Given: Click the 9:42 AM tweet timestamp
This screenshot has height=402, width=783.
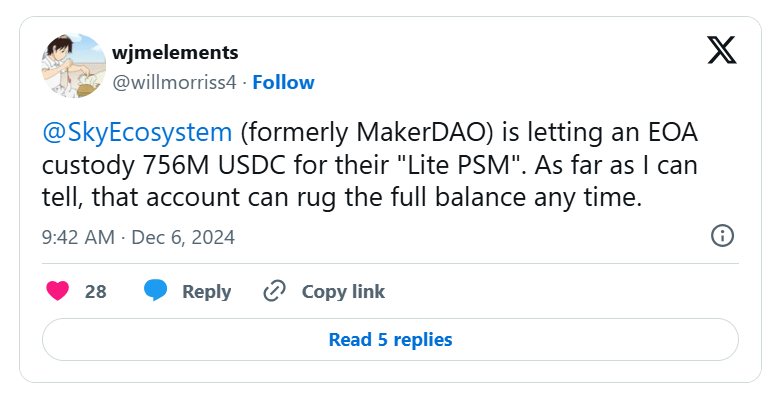Looking at the screenshot, I should coord(78,237).
